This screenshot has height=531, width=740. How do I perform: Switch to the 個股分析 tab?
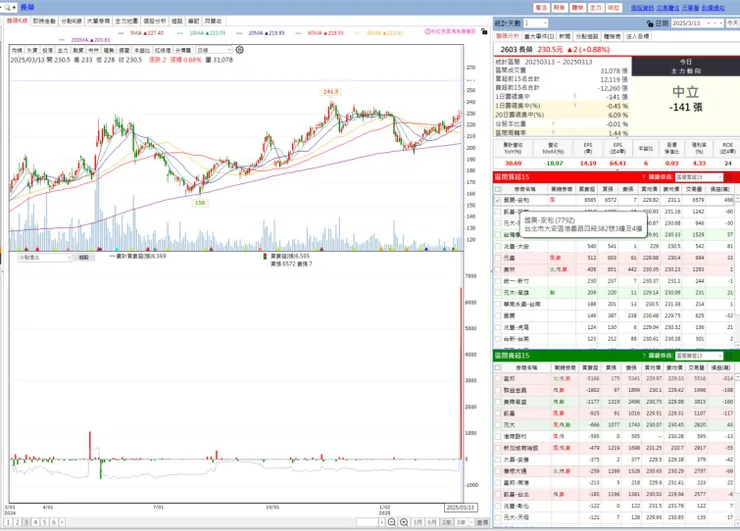pyautogui.click(x=155, y=21)
